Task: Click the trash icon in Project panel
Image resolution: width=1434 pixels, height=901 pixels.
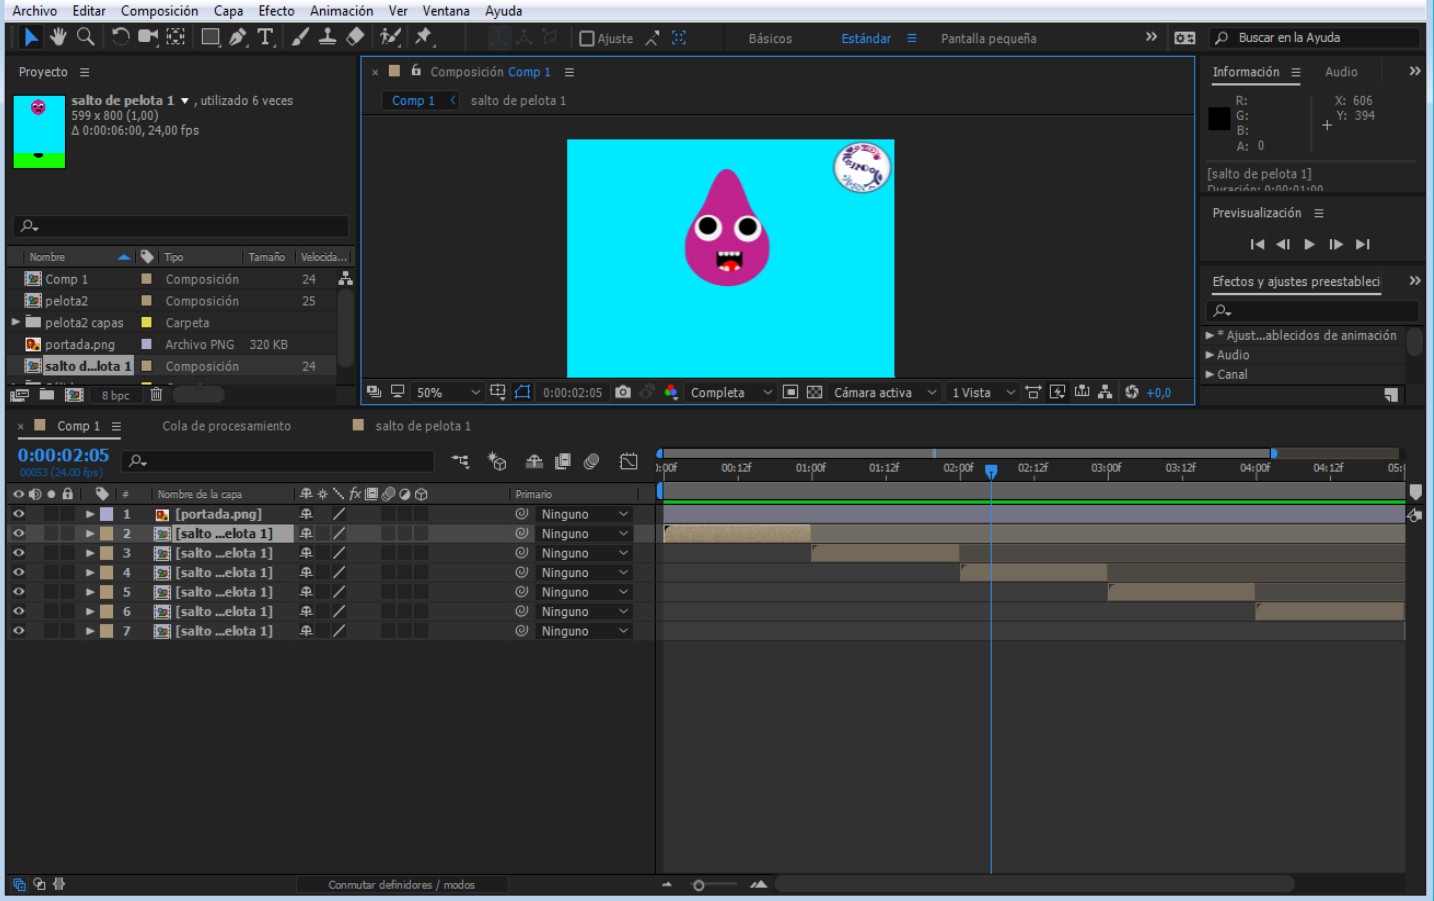Action: pyautogui.click(x=156, y=395)
